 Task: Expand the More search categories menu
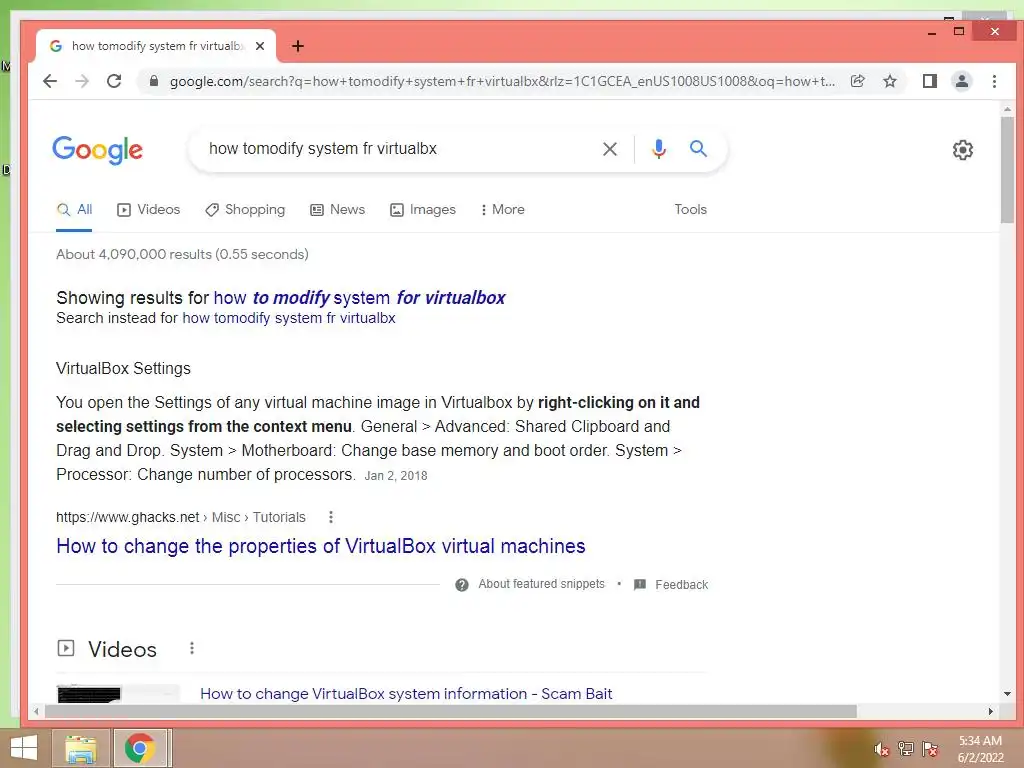(x=502, y=210)
